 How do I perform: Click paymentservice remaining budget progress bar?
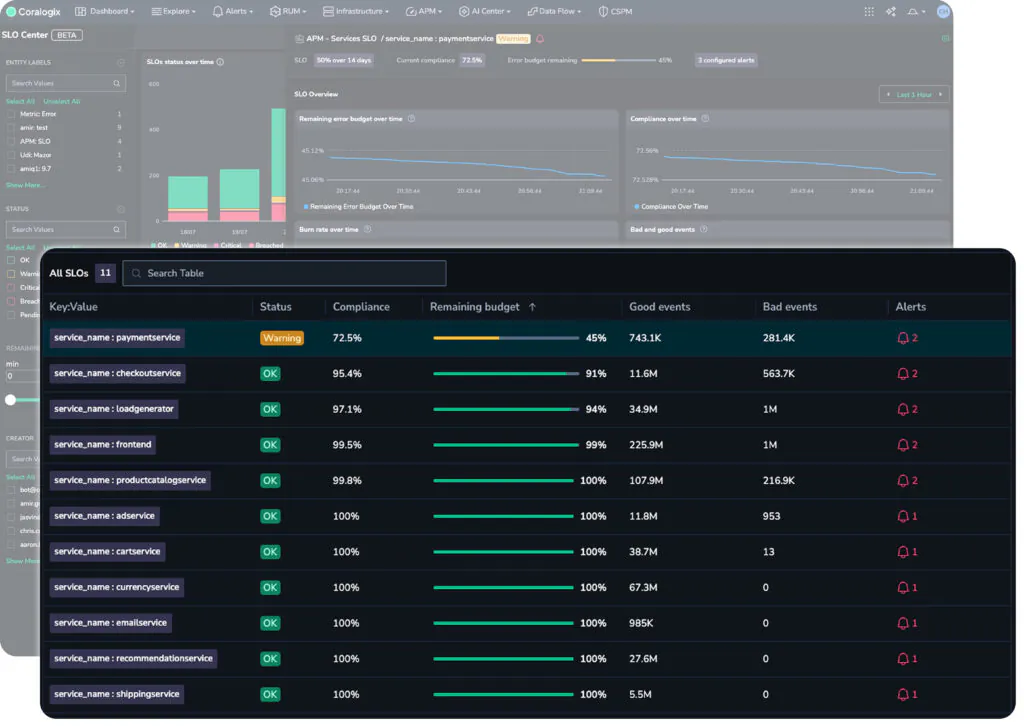pyautogui.click(x=506, y=338)
